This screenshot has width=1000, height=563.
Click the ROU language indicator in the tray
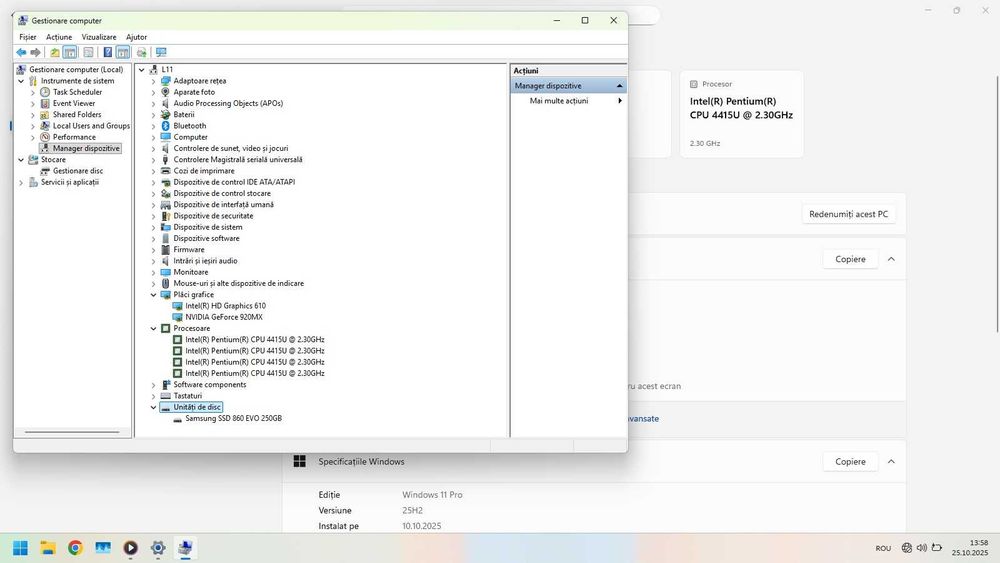(x=883, y=548)
